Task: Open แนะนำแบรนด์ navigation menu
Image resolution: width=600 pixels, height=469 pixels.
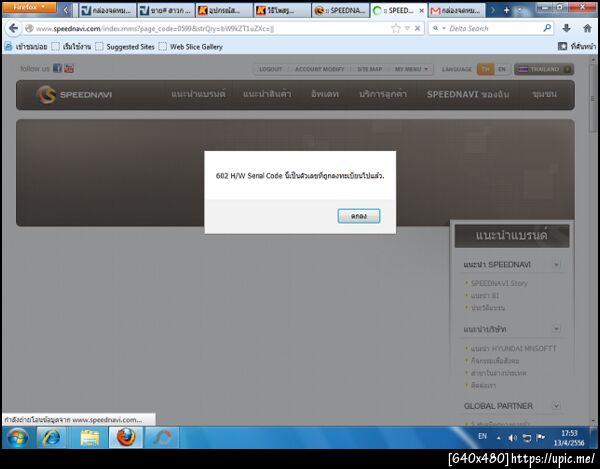Action: tap(198, 94)
